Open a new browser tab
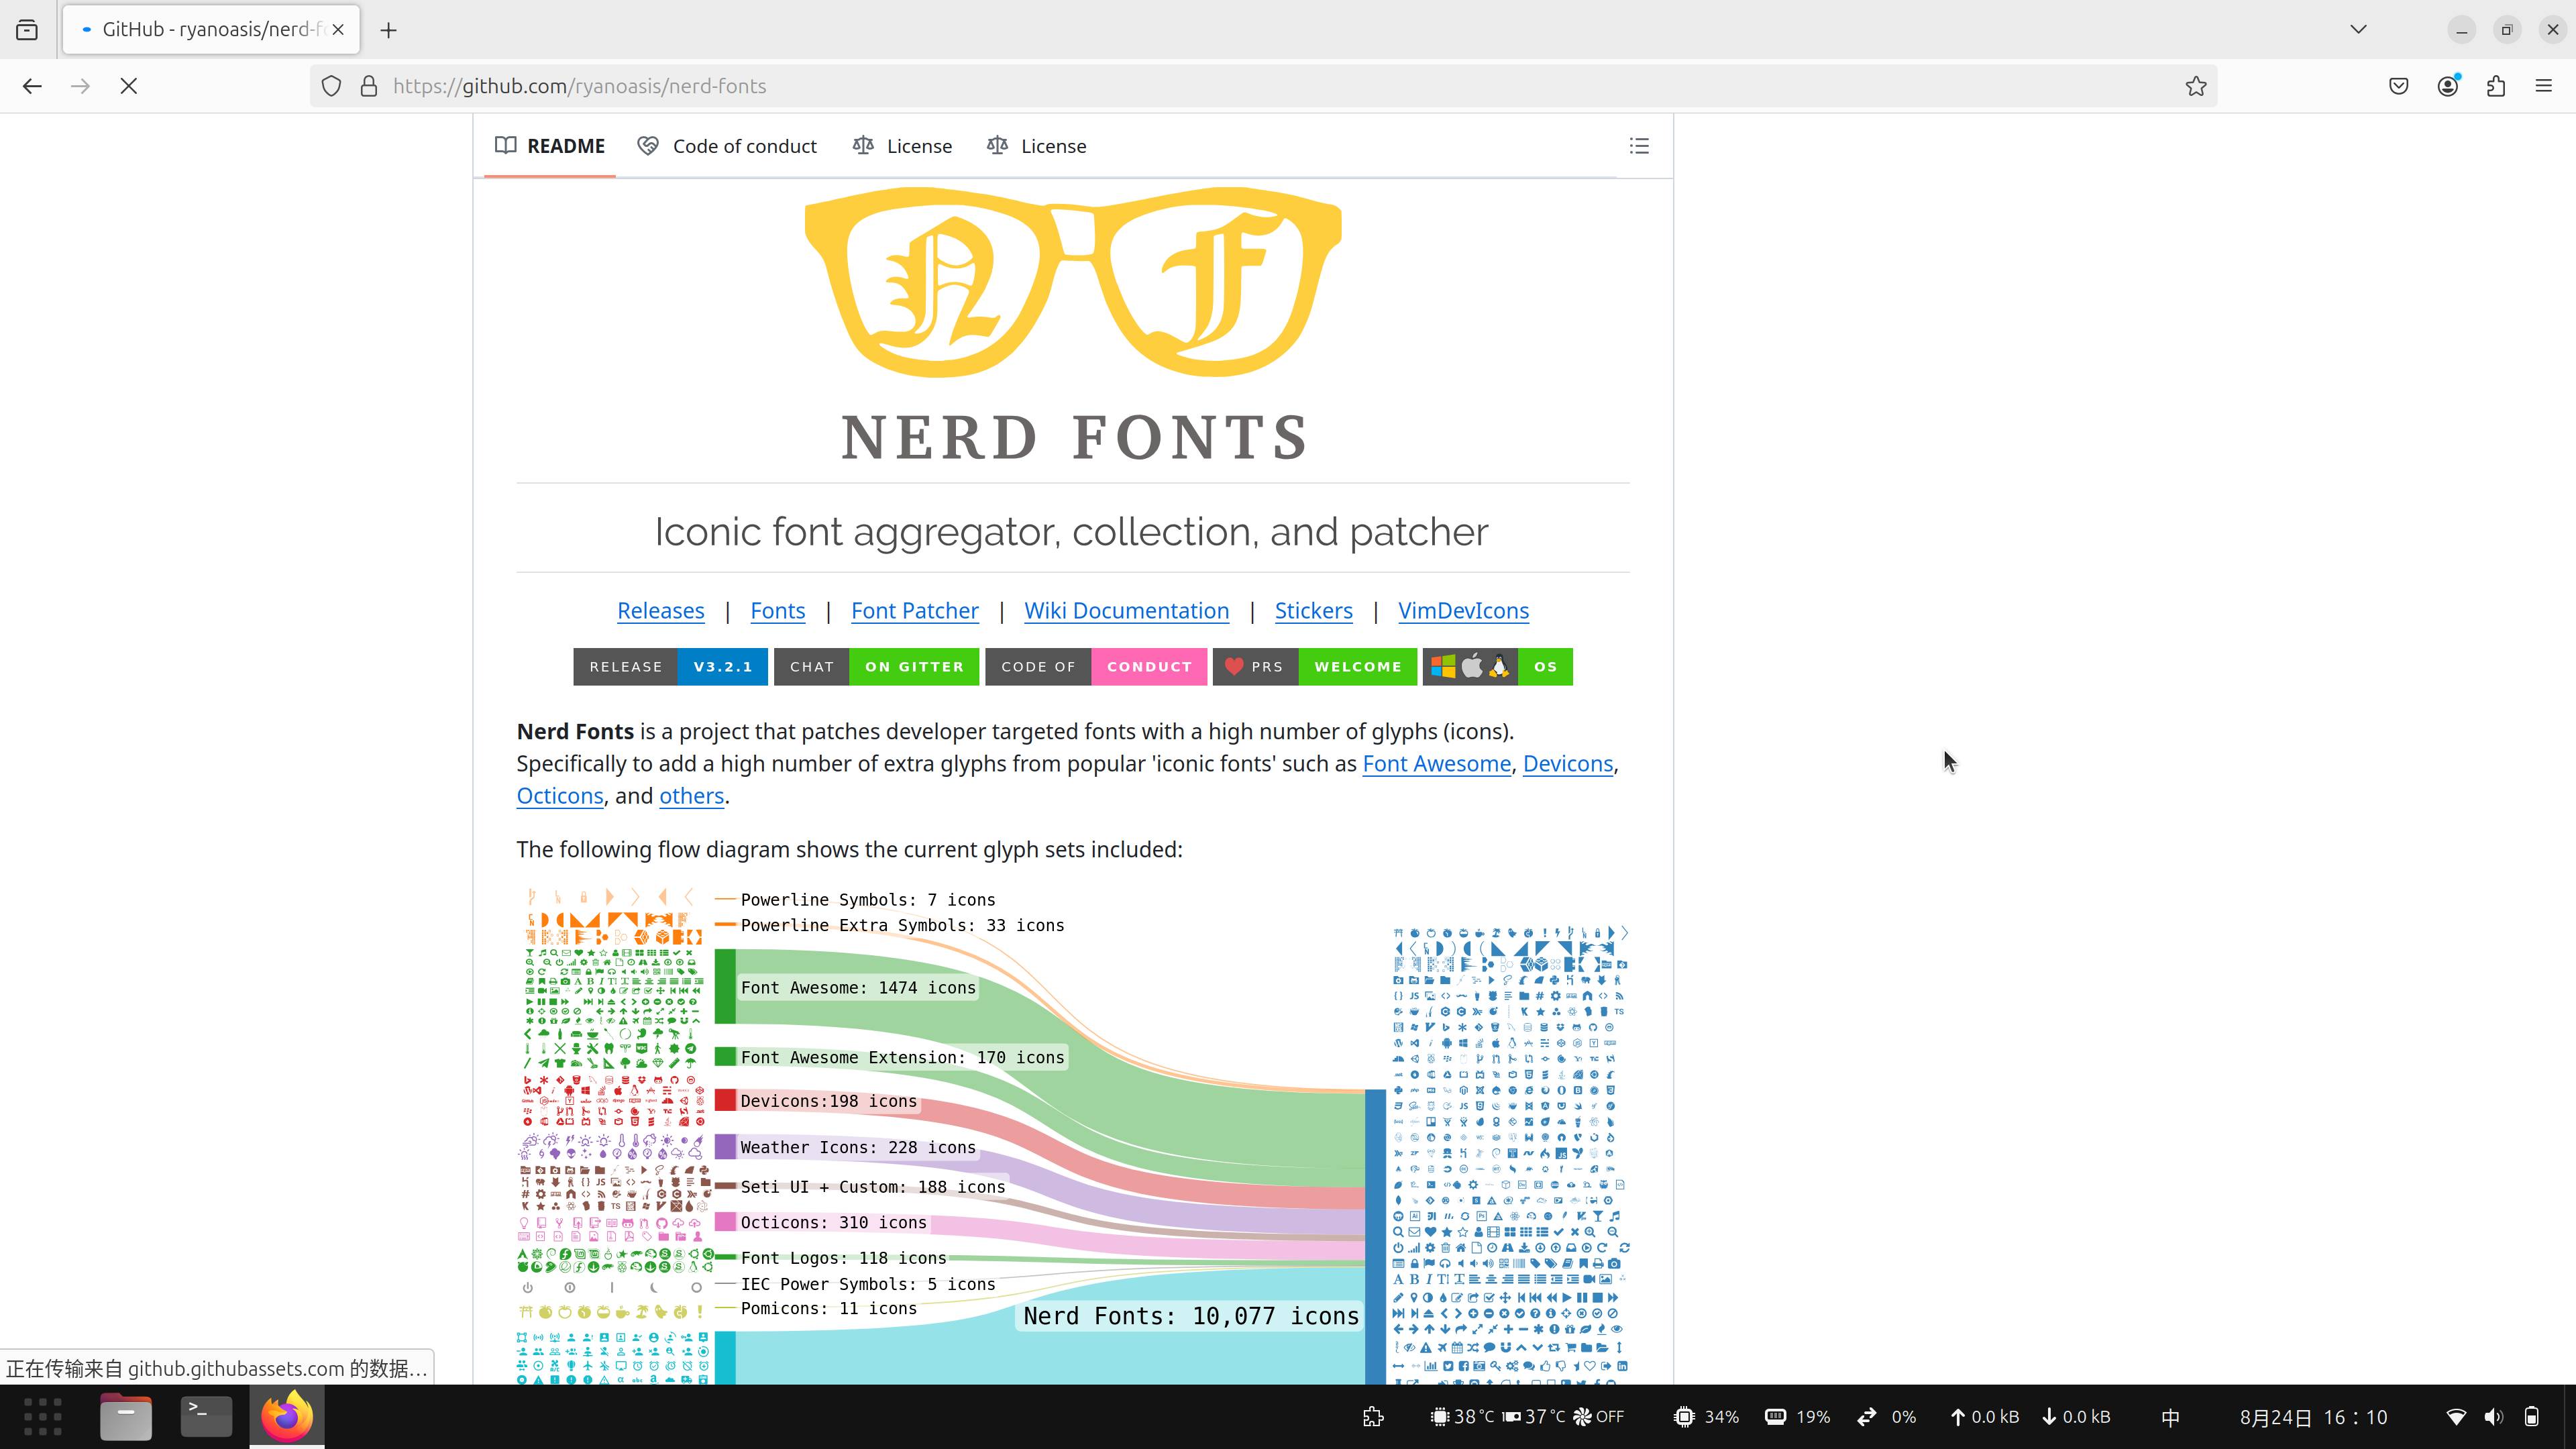This screenshot has height=1449, width=2576. click(389, 30)
